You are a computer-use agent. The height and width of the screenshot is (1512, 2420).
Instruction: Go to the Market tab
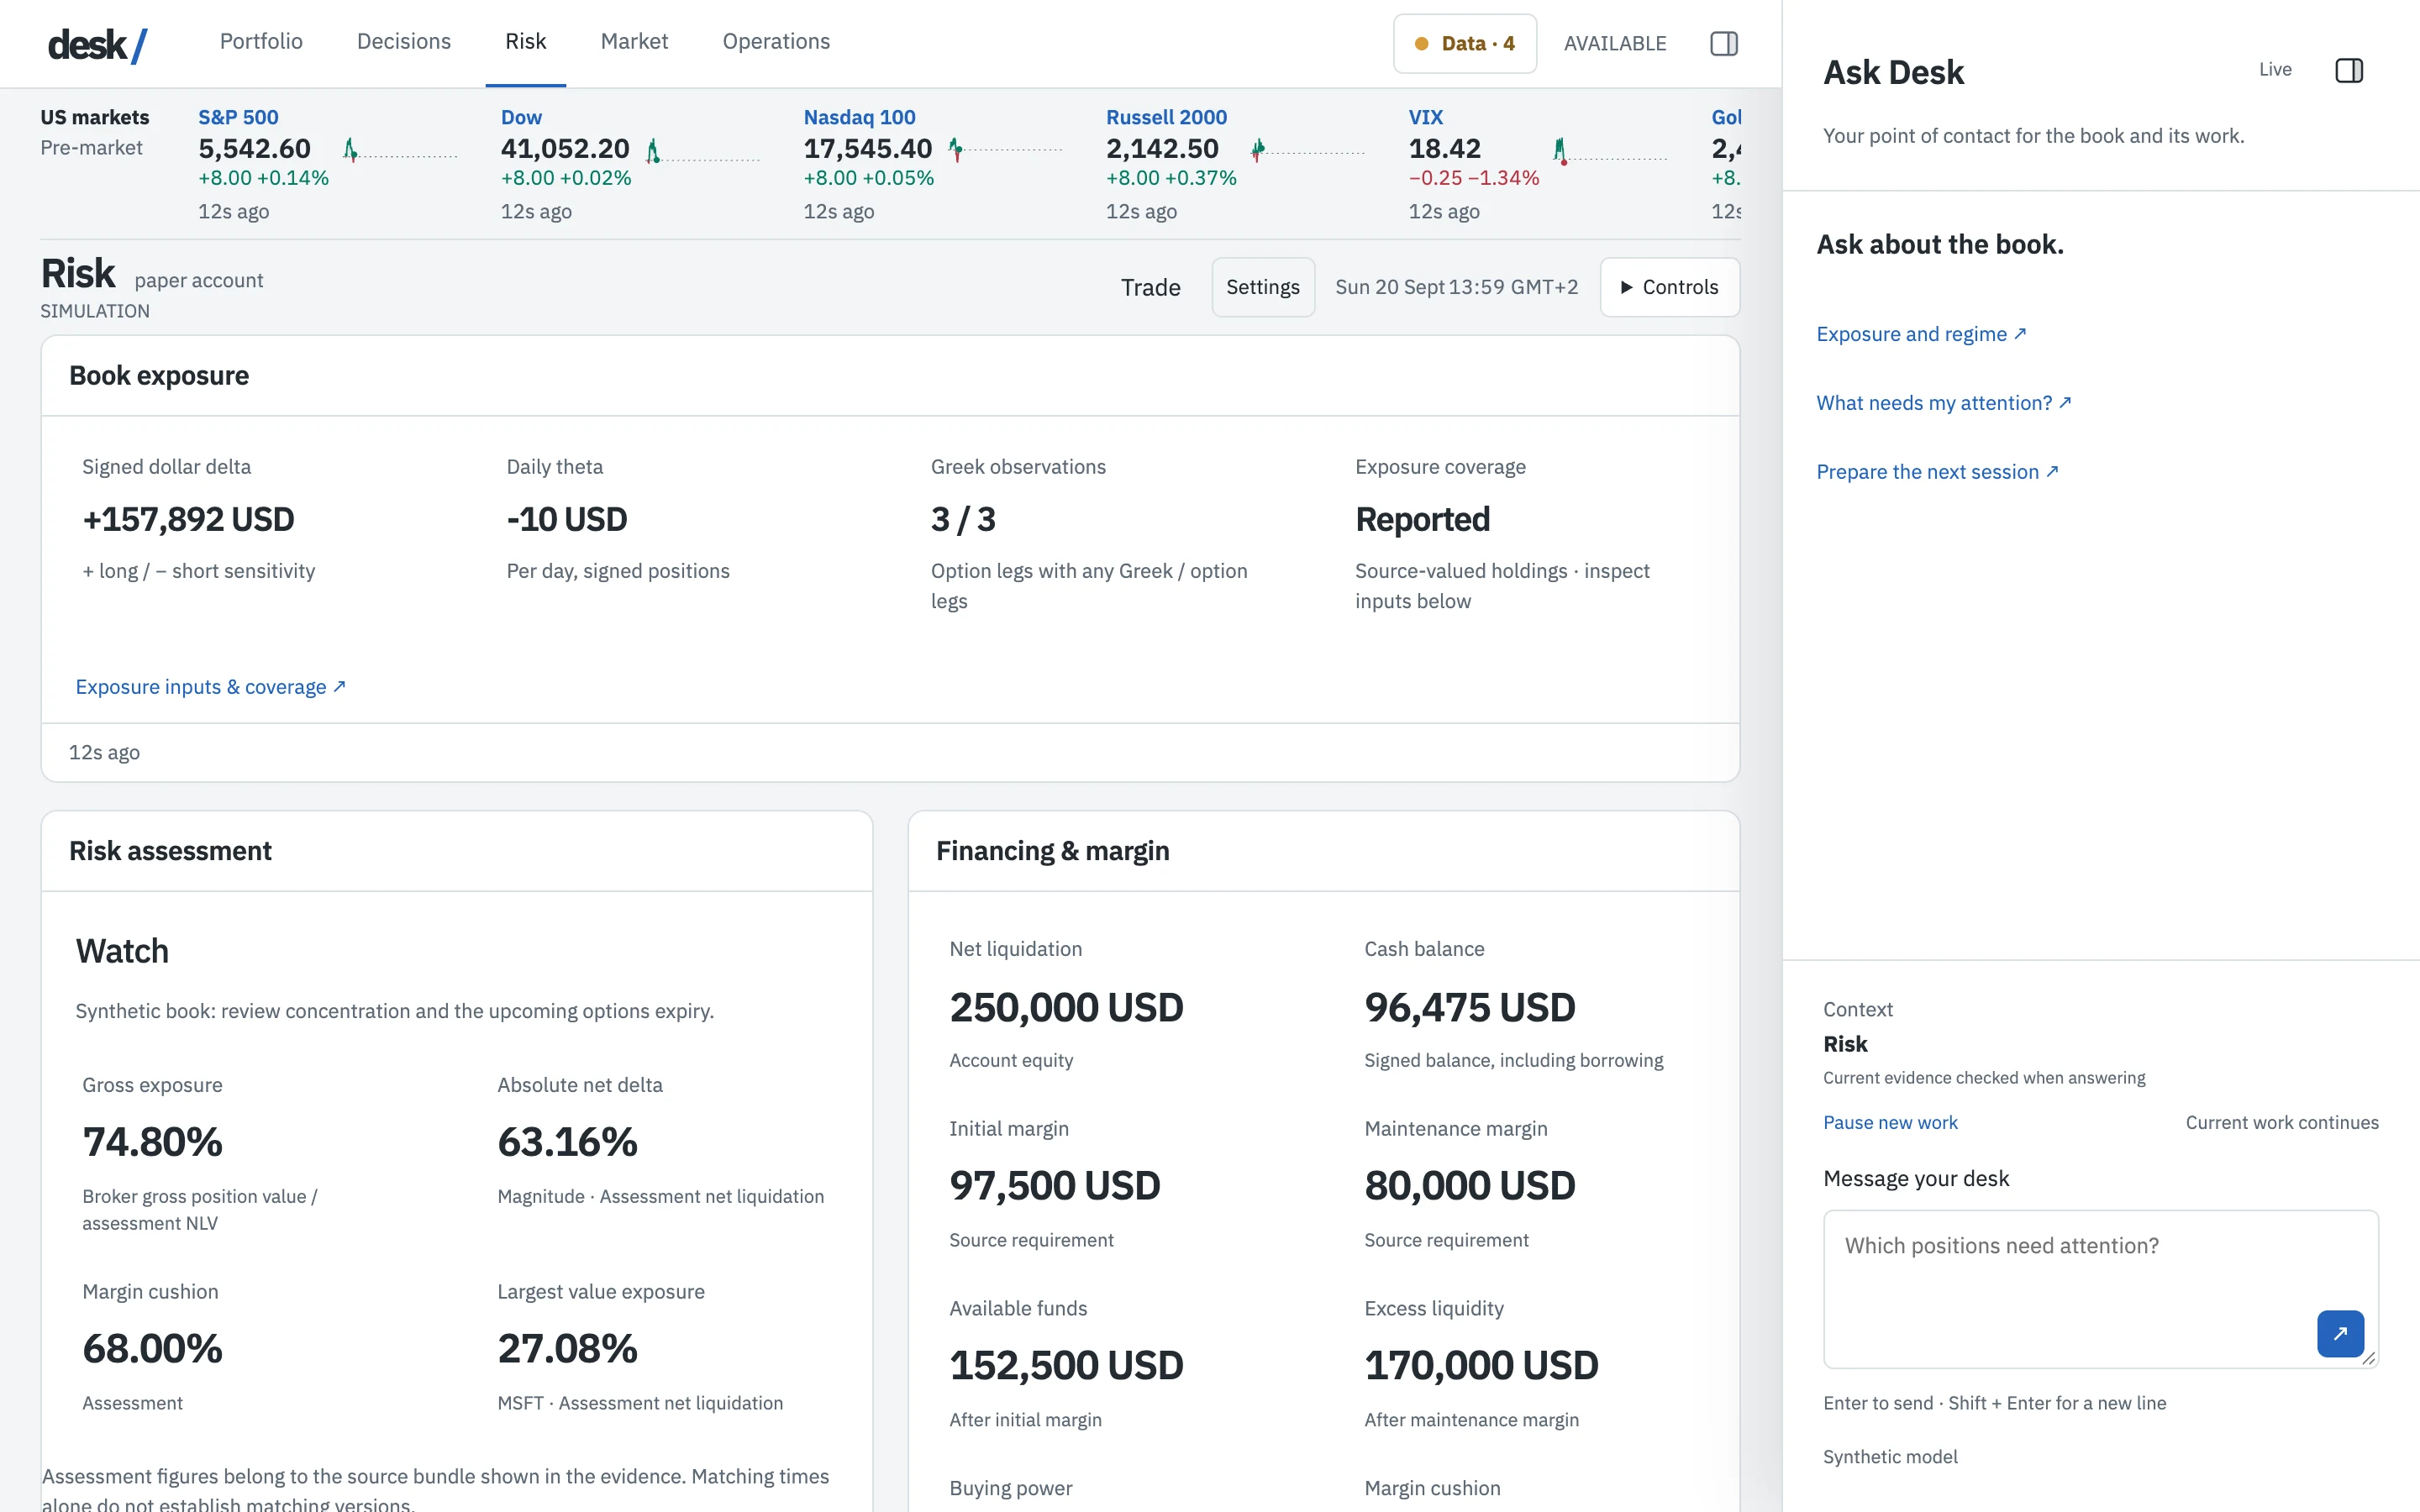tap(634, 41)
